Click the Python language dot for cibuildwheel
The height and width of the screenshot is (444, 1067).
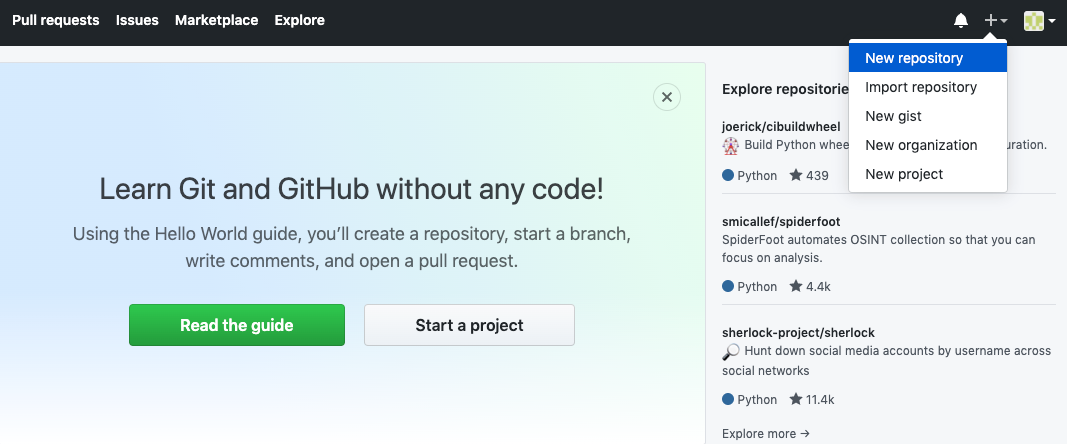point(727,175)
